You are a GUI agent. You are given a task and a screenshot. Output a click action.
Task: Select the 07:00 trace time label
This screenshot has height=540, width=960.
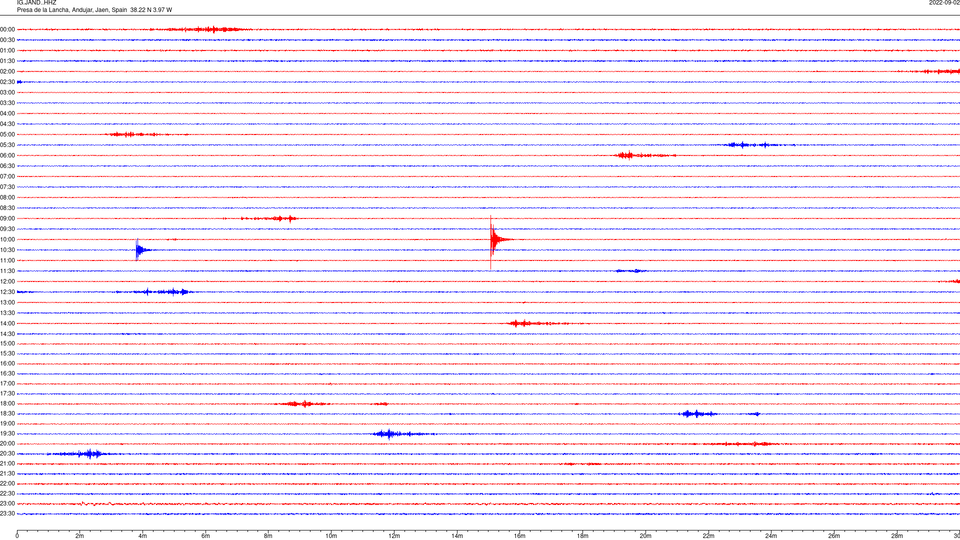[7, 176]
